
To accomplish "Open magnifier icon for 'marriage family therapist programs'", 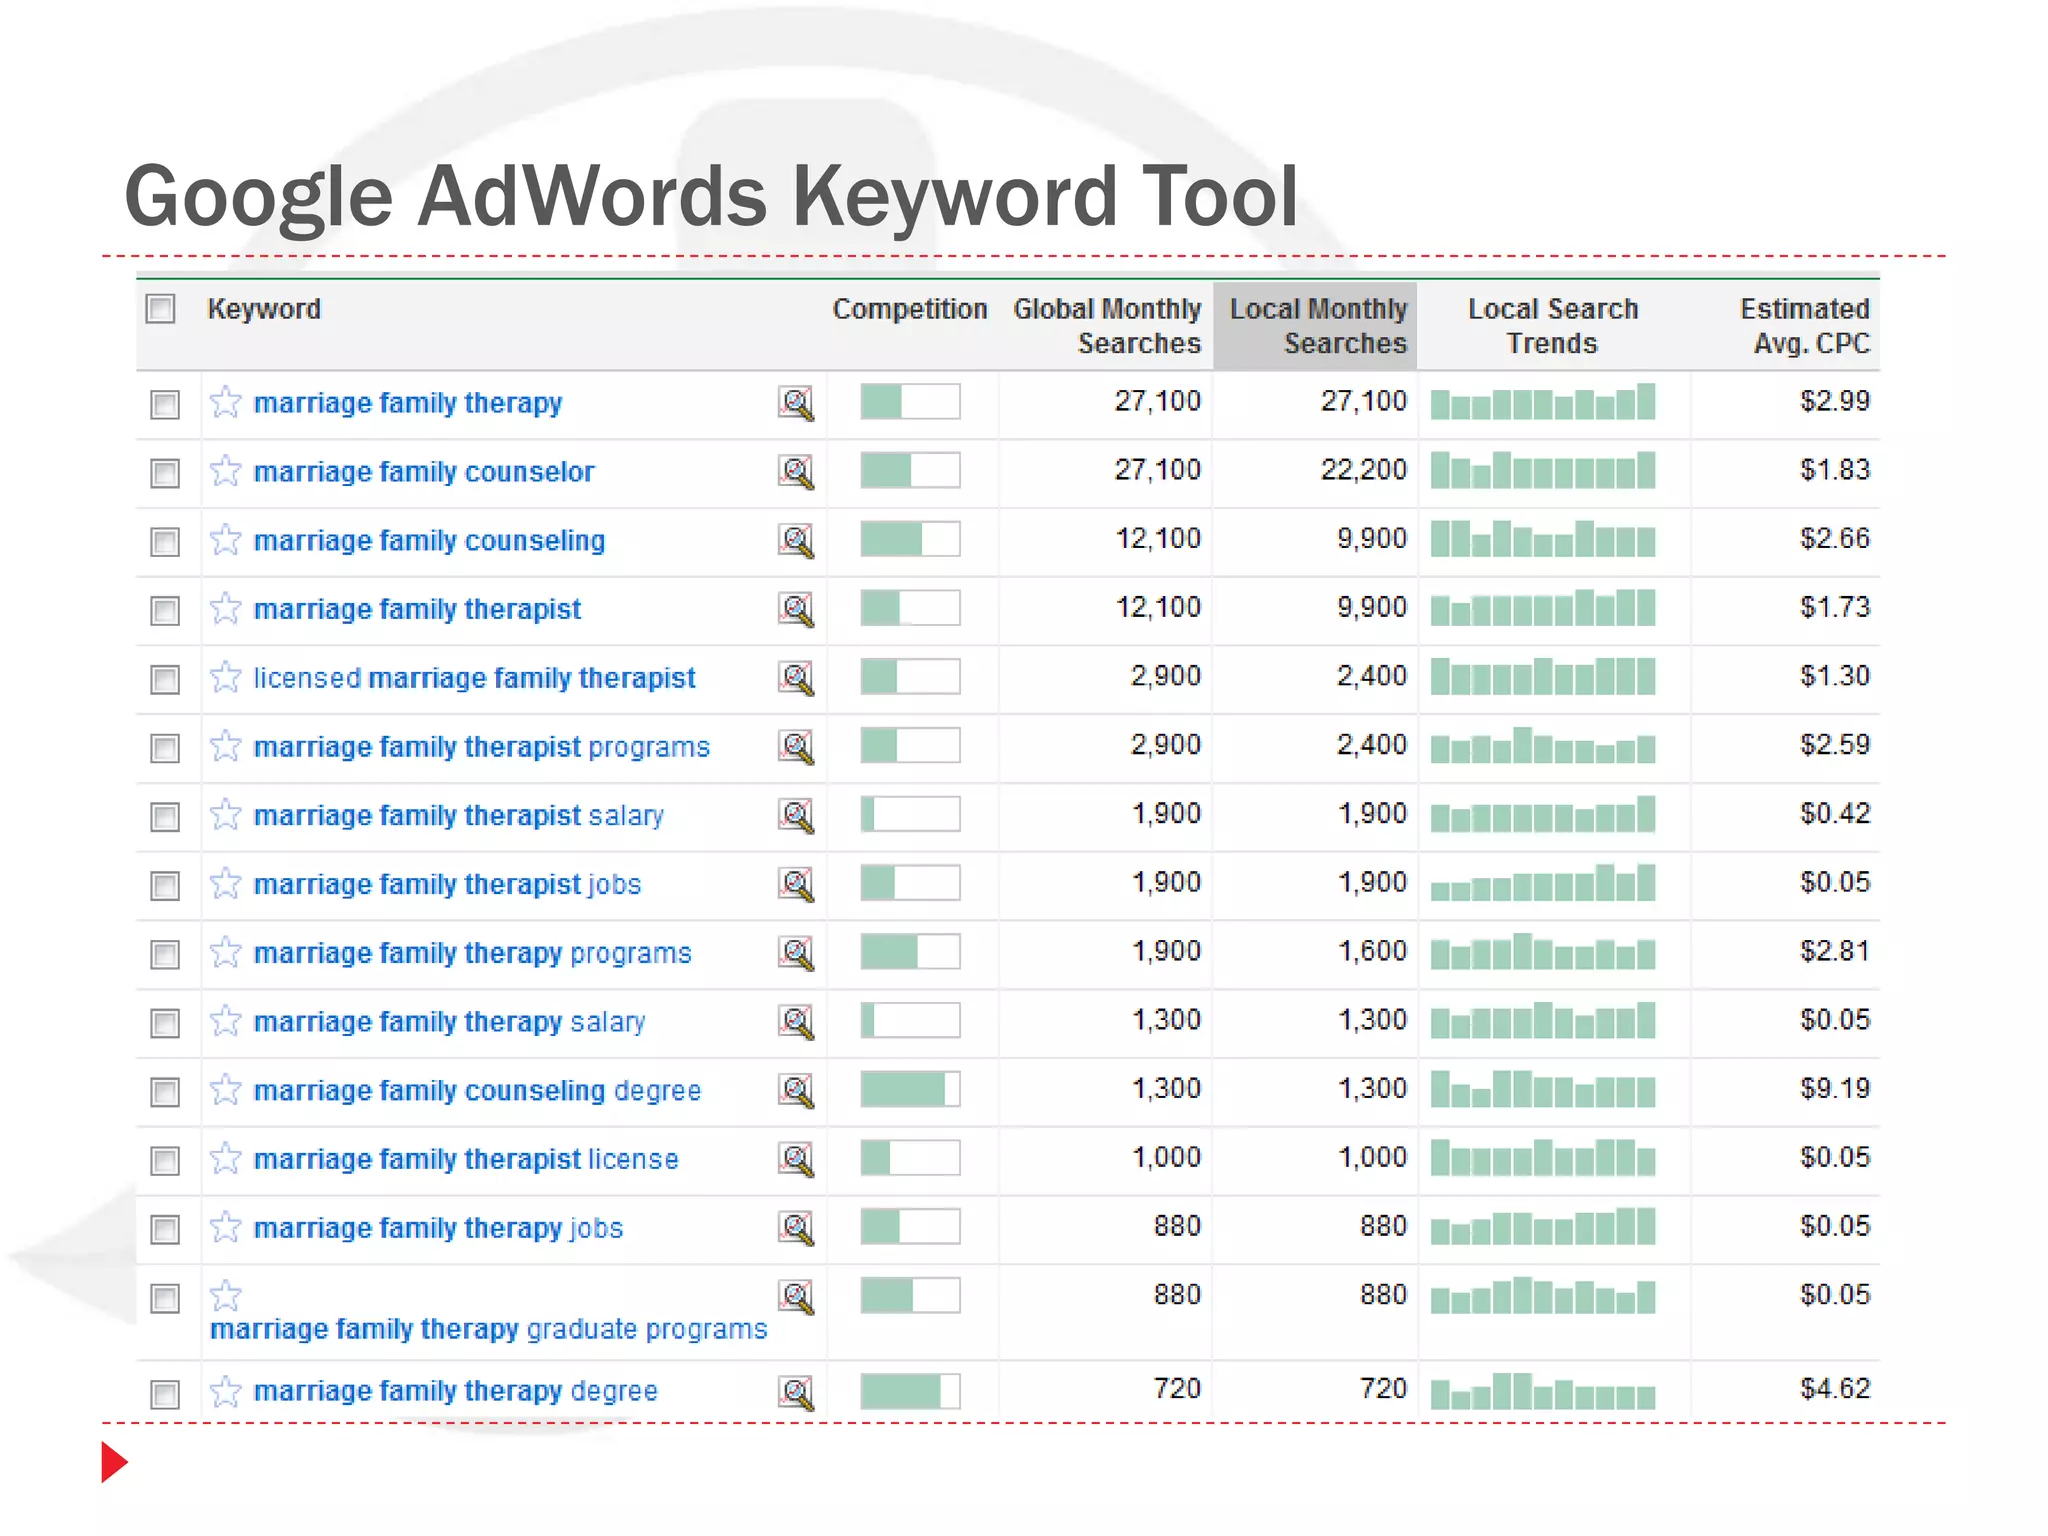I will click(796, 747).
